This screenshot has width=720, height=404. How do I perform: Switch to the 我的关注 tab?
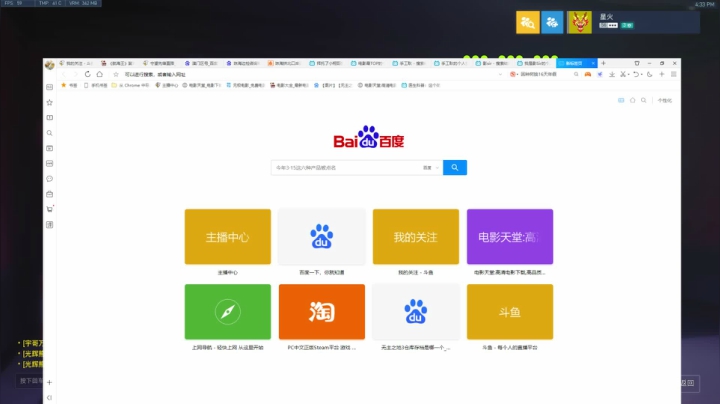(76, 63)
